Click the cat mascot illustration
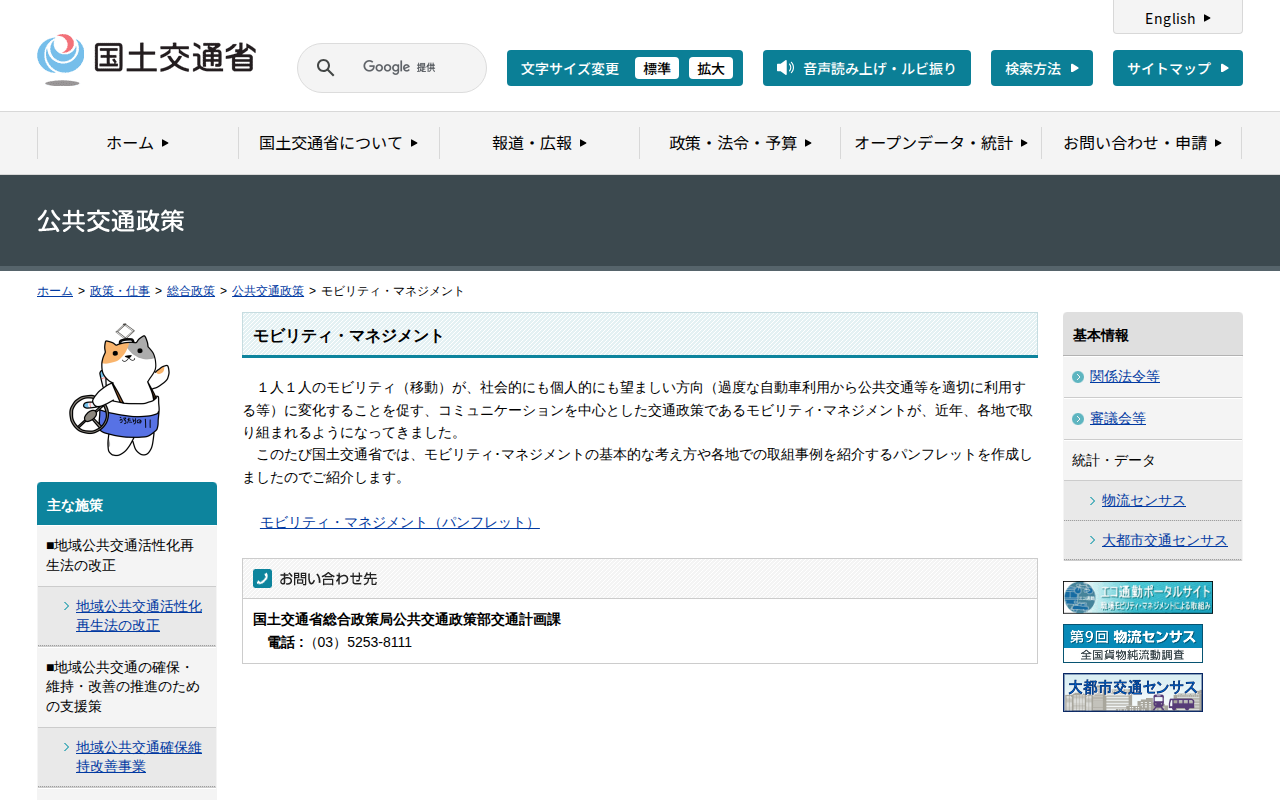The height and width of the screenshot is (800, 1280). click(x=122, y=392)
